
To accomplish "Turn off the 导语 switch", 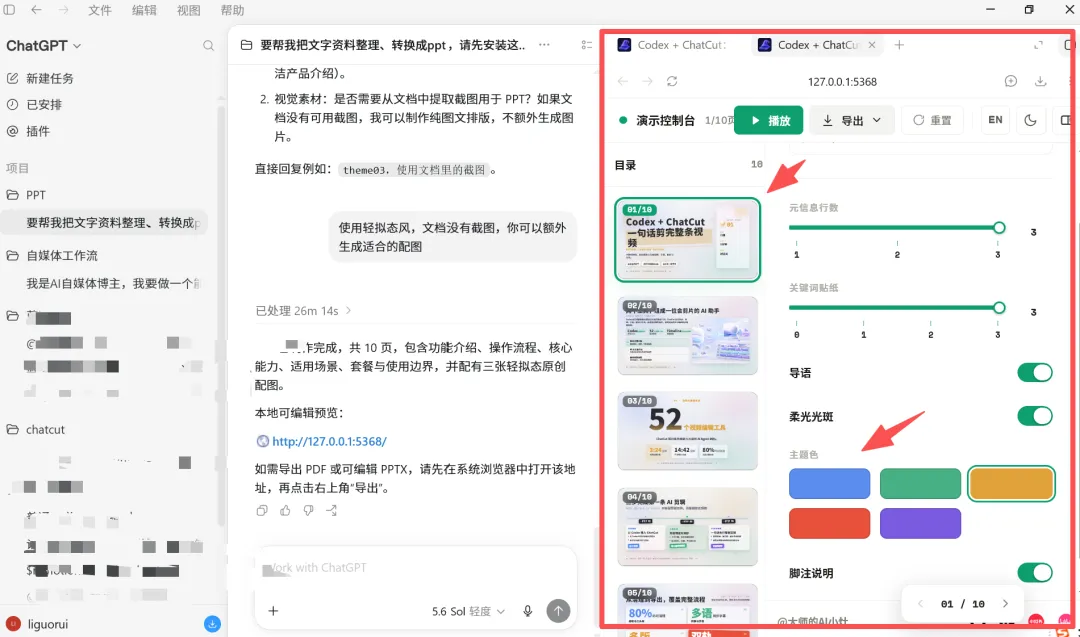I will (x=1035, y=373).
